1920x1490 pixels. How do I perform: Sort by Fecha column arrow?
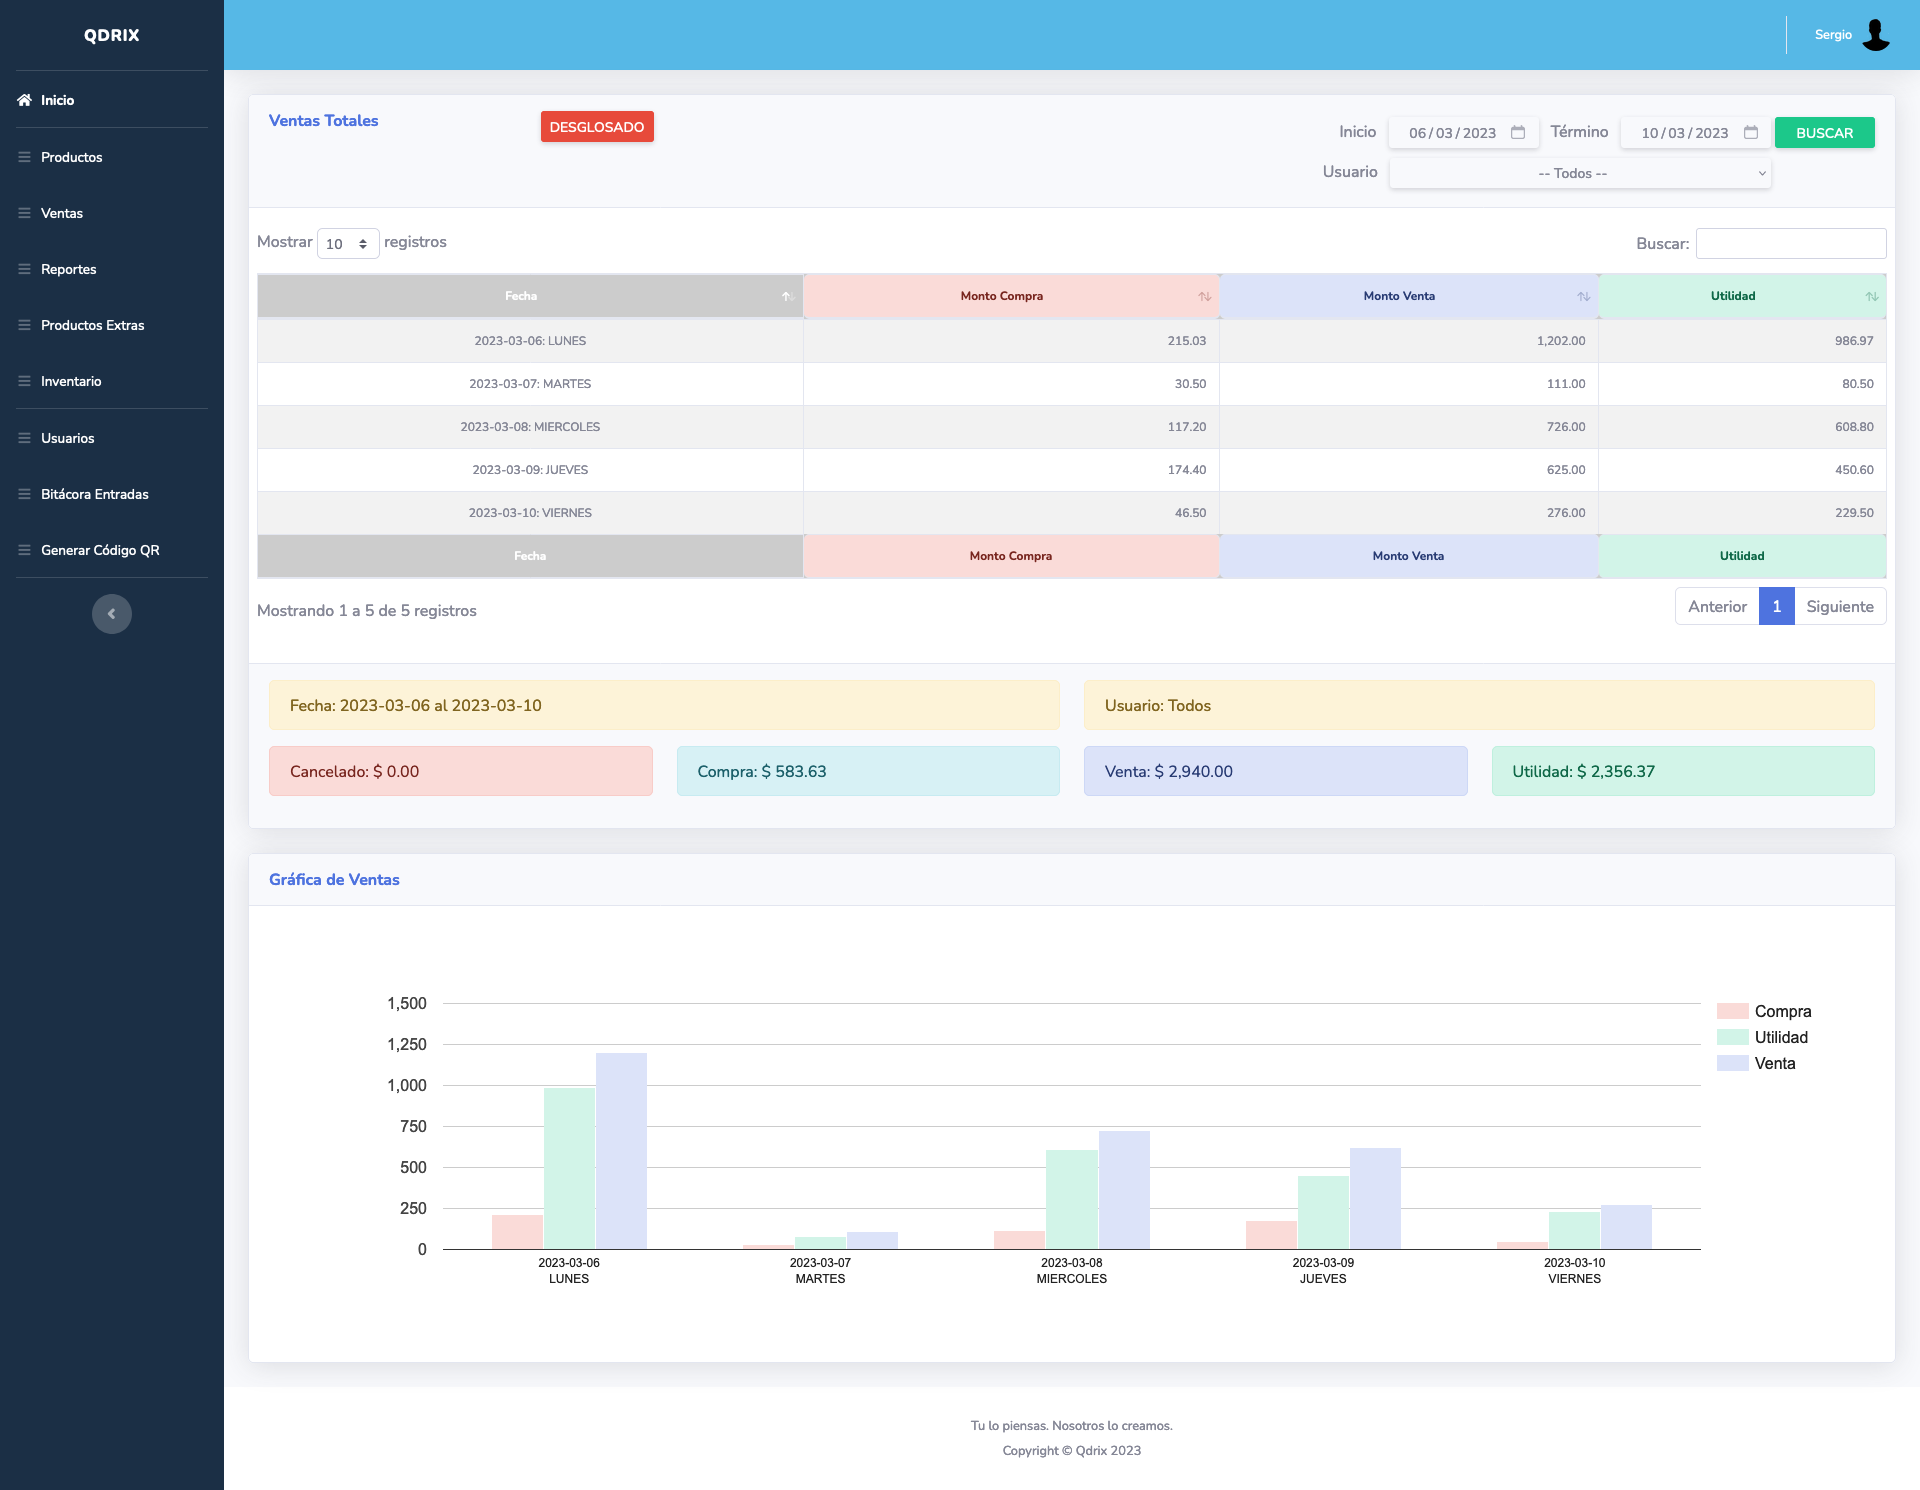pos(787,296)
